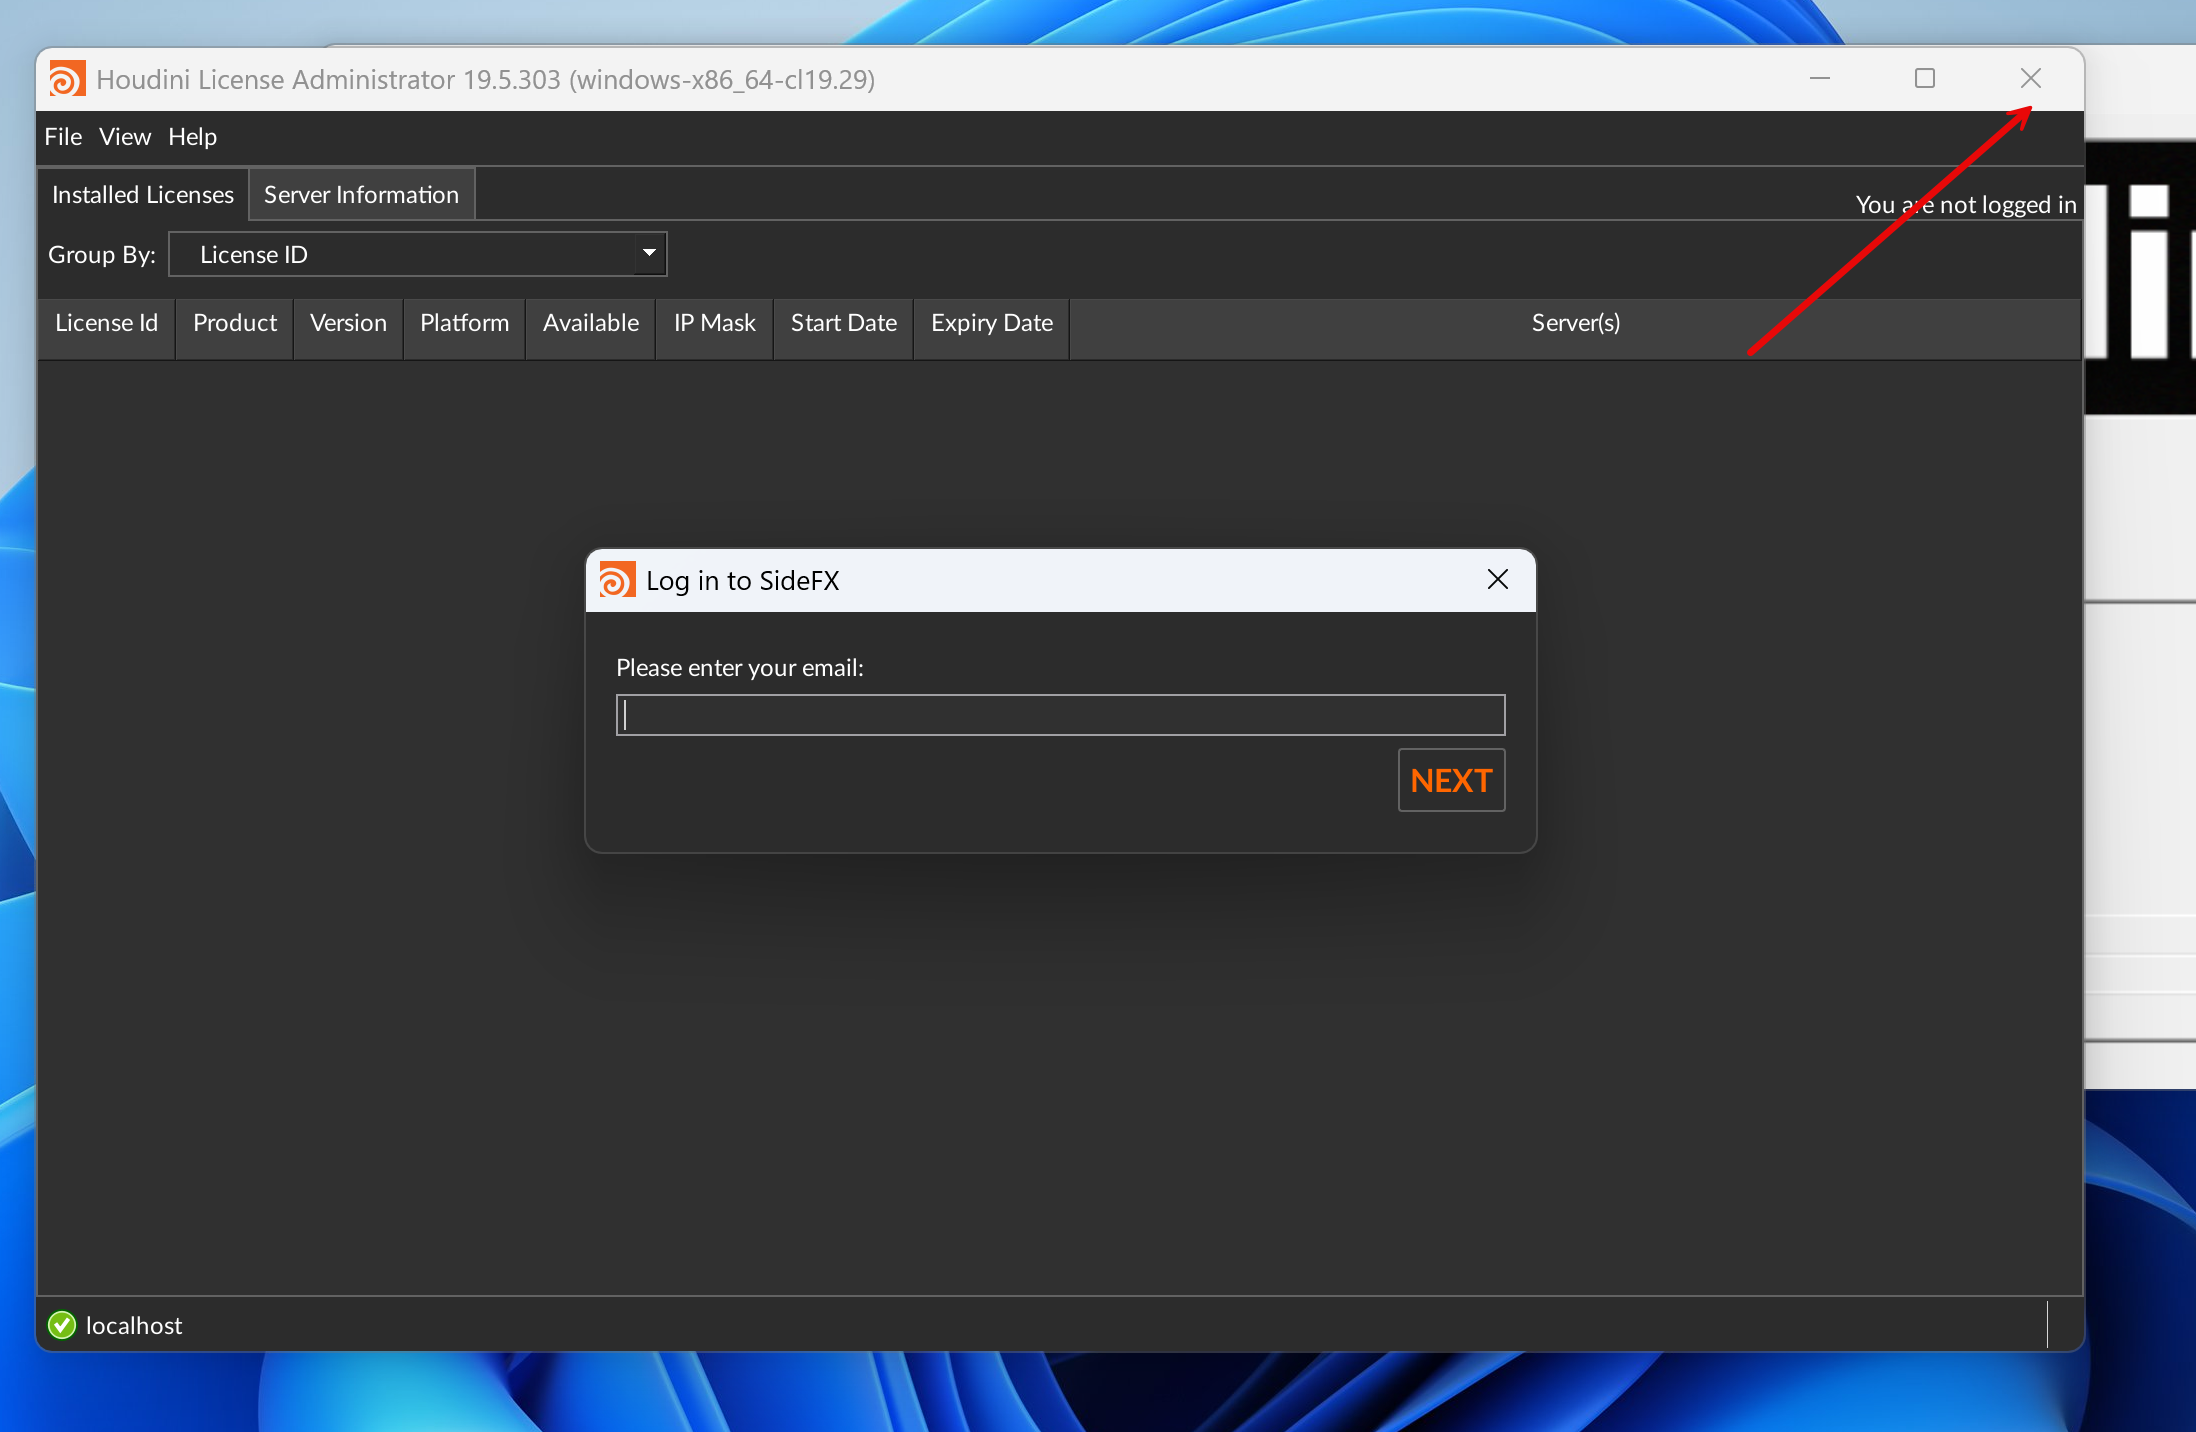Open the File menu
The image size is (2196, 1432).
click(63, 136)
